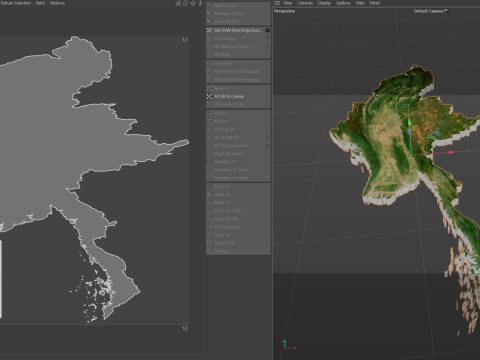The image size is (480, 360).
Task: Click the Clear UV Pins command
Action: pyautogui.click(x=238, y=22)
